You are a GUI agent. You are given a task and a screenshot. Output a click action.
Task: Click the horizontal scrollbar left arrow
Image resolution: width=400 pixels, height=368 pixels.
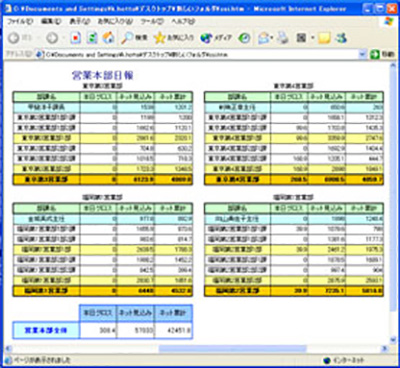click(8, 349)
